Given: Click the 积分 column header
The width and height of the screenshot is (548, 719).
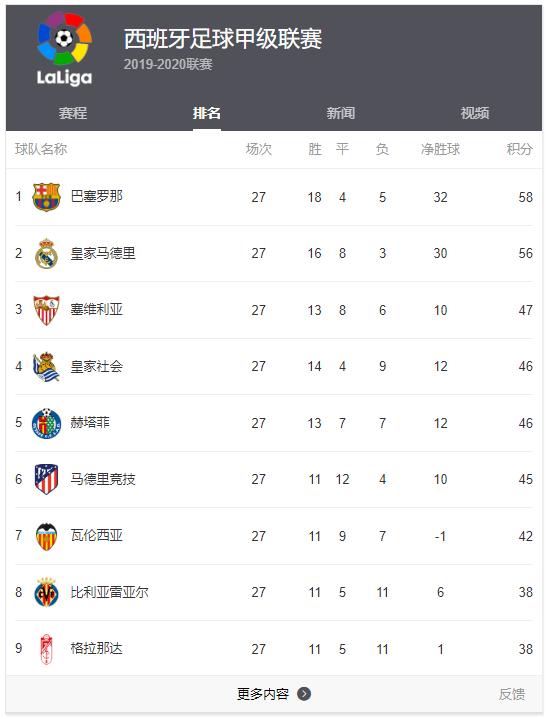Looking at the screenshot, I should coord(520,149).
